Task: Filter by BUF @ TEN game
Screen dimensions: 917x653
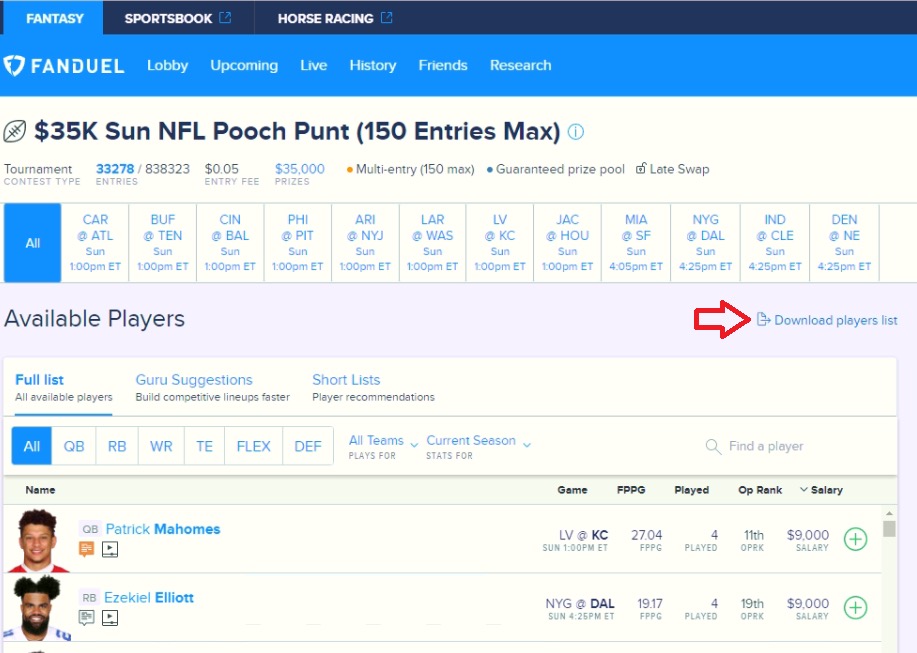Action: click(163, 243)
